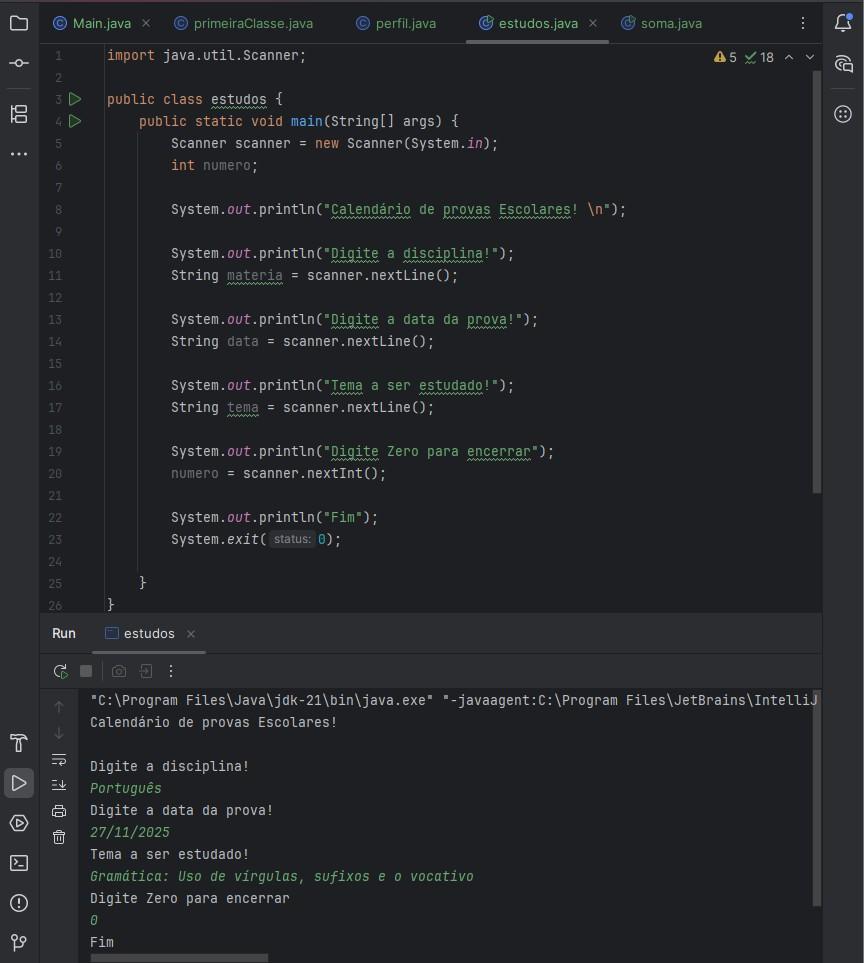This screenshot has width=864, height=963.
Task: Switch to the soma.java tab
Action: pyautogui.click(x=669, y=23)
